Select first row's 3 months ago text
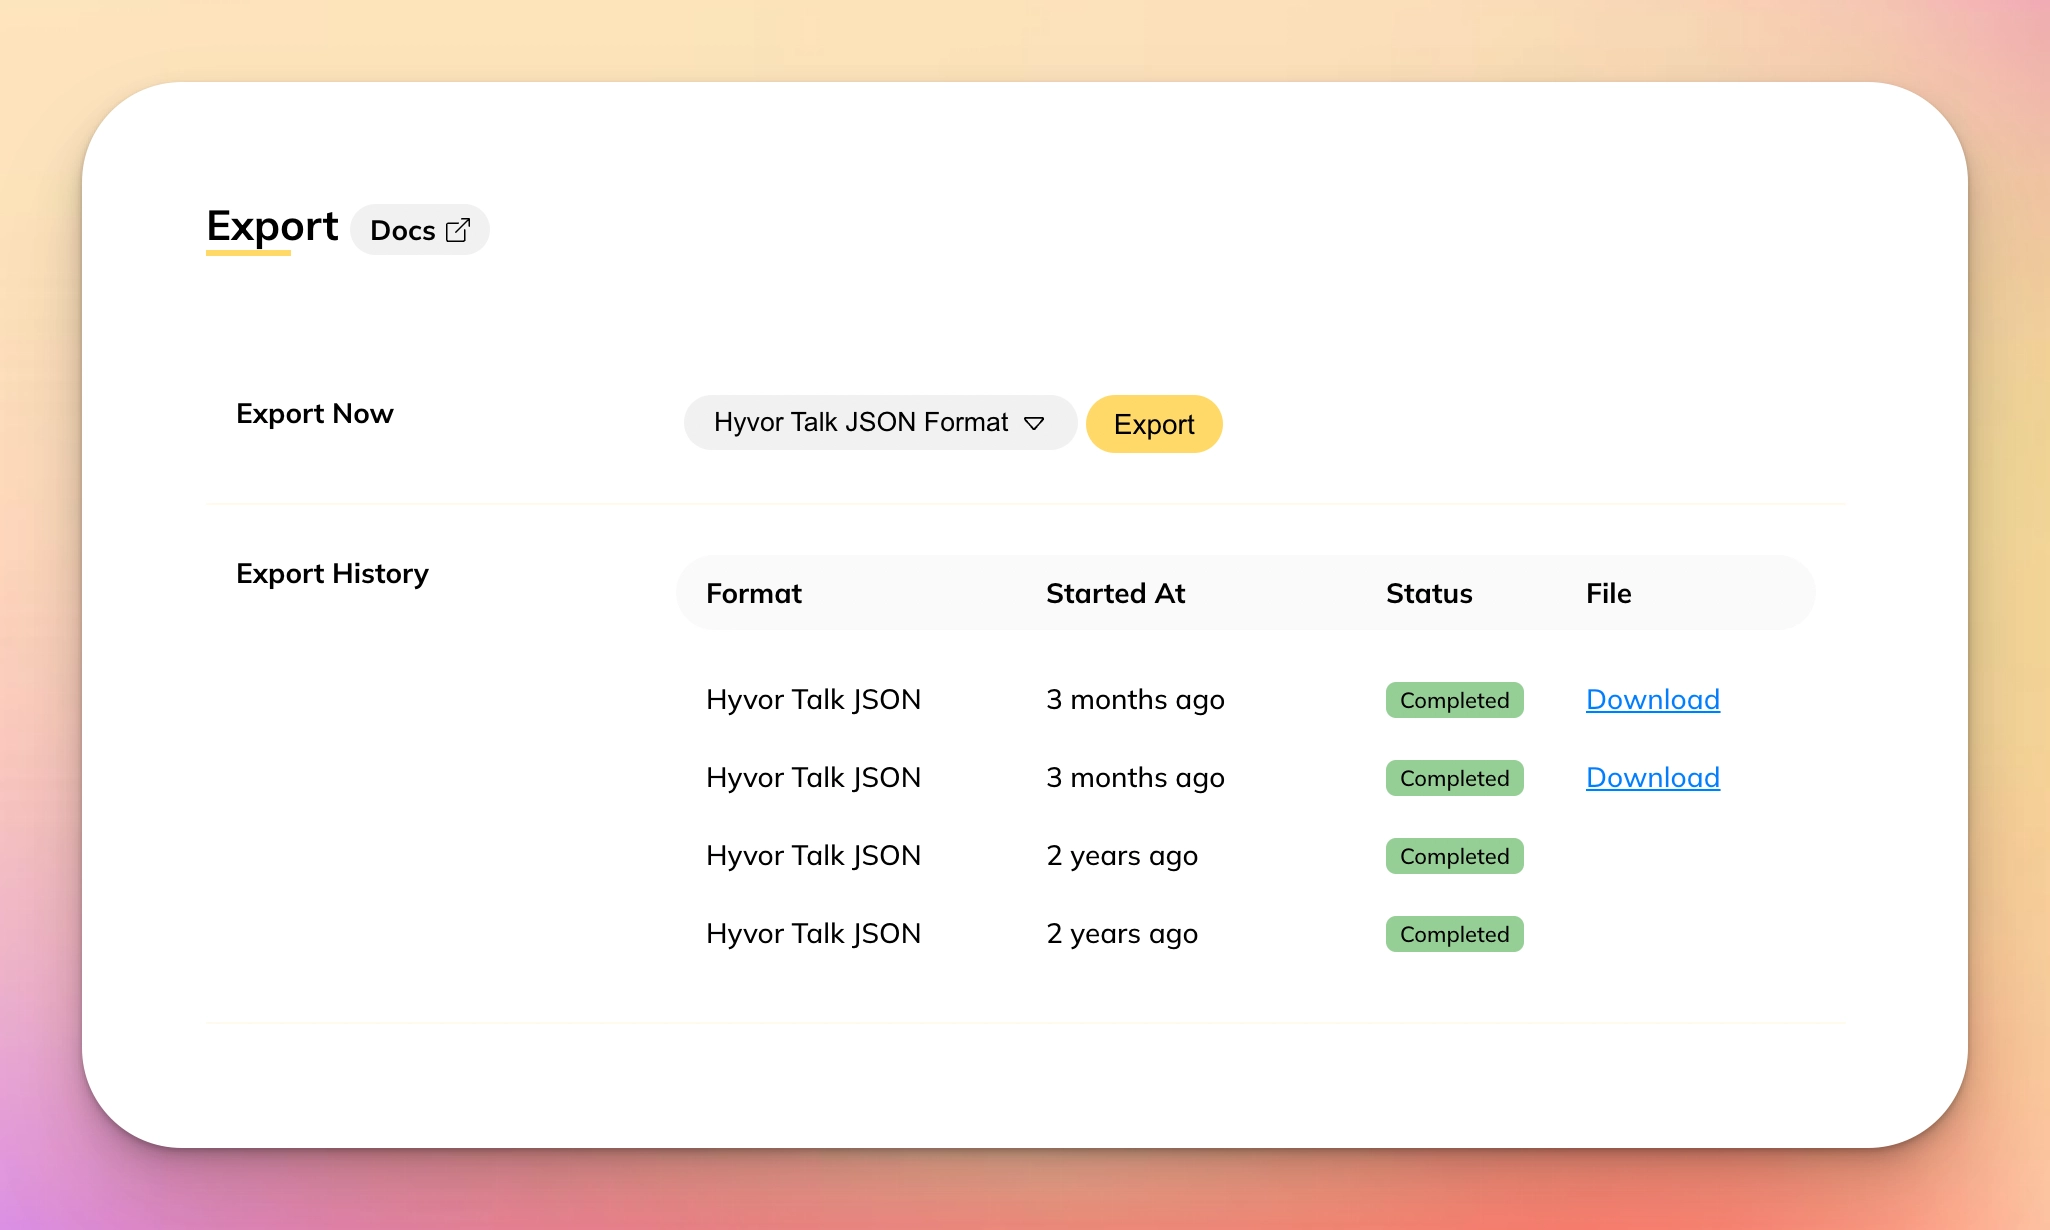The image size is (2050, 1230). (1135, 700)
